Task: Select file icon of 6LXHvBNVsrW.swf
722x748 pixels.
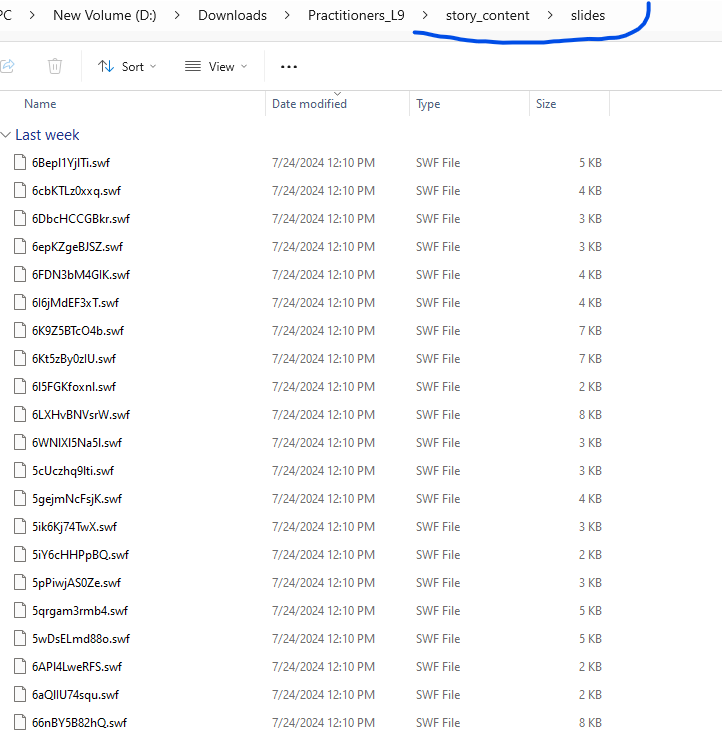Action: pyautogui.click(x=20, y=415)
